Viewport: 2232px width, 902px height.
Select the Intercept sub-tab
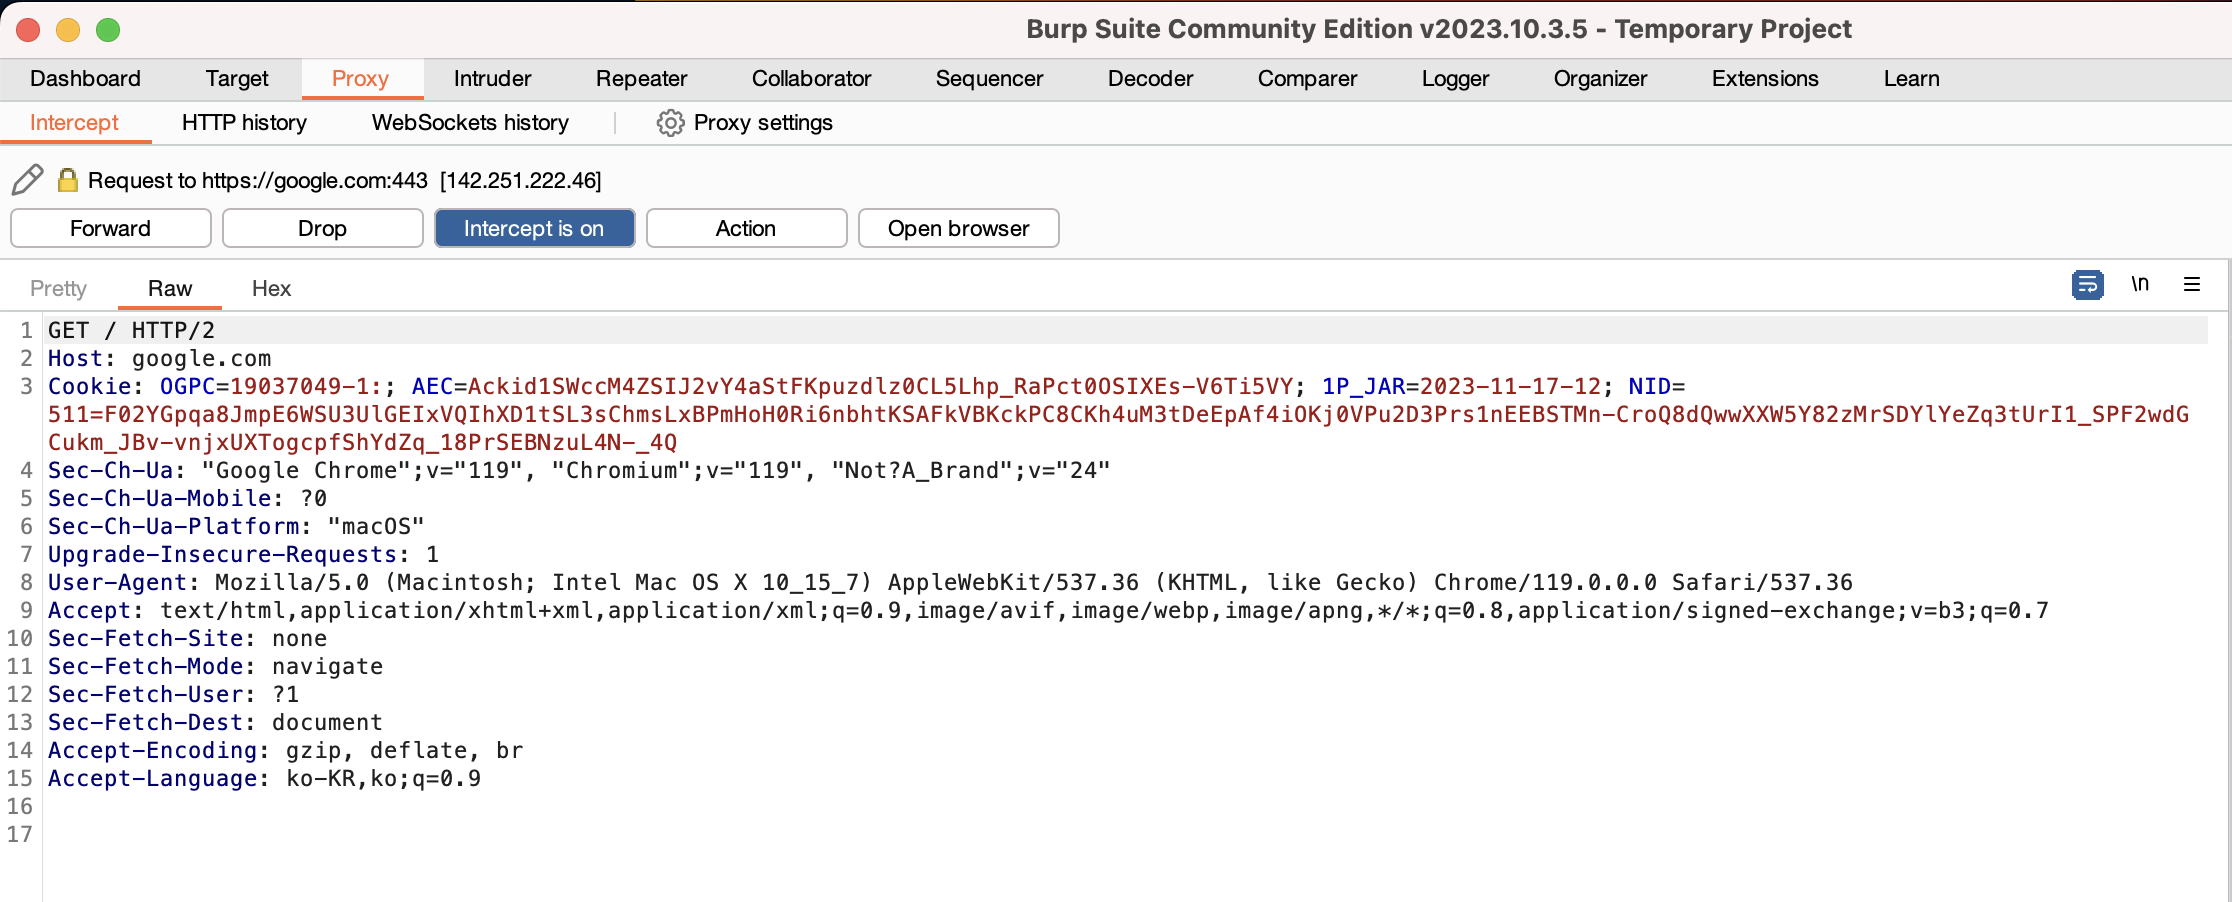pyautogui.click(x=74, y=123)
